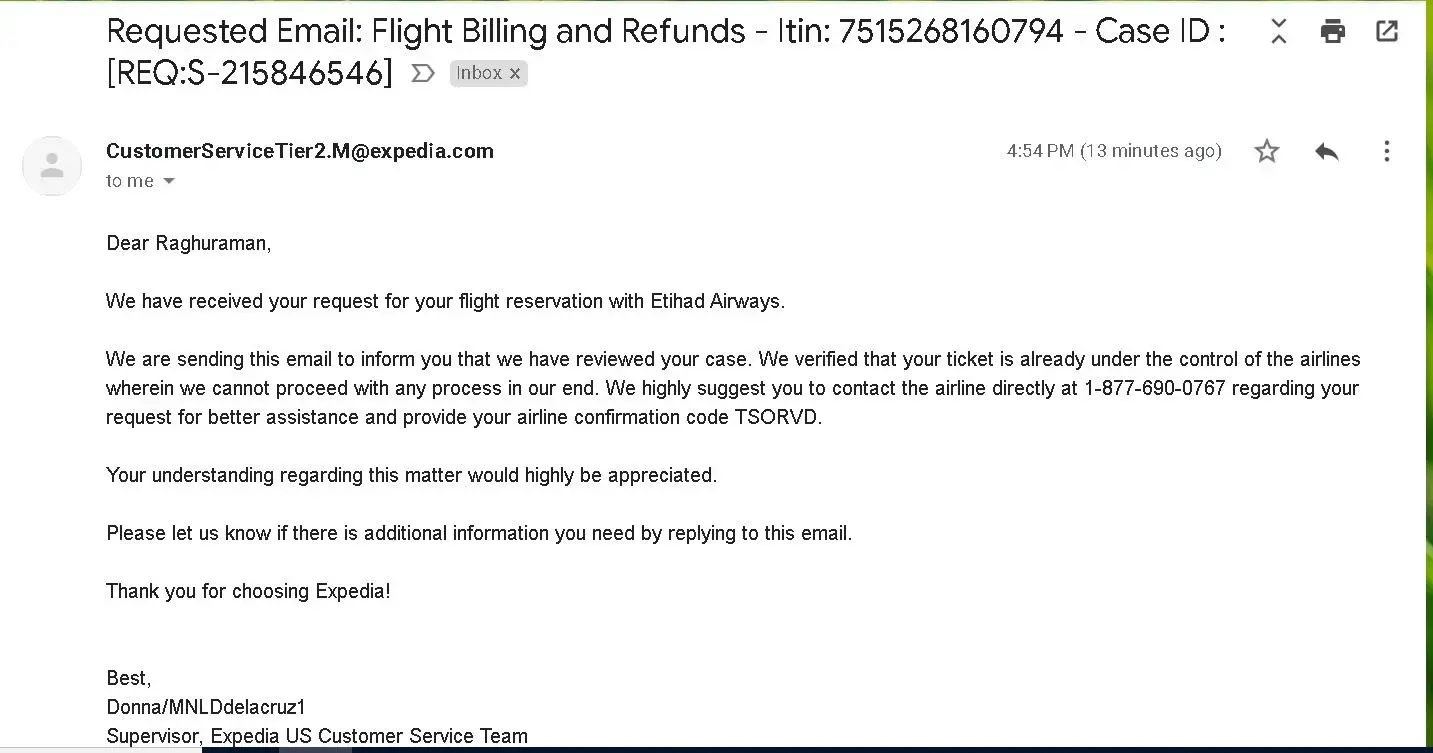Click the sender's profile avatar
This screenshot has width=1433, height=753.
point(52,166)
